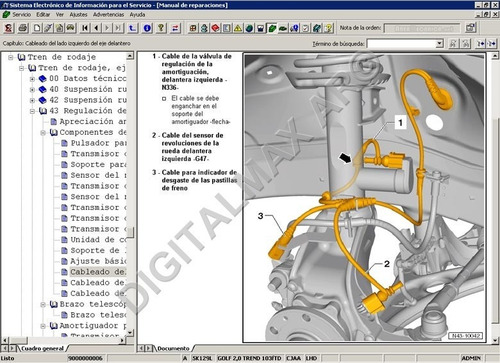Click the red book icon in toolbar
The image size is (500, 363).
(x=215, y=28)
